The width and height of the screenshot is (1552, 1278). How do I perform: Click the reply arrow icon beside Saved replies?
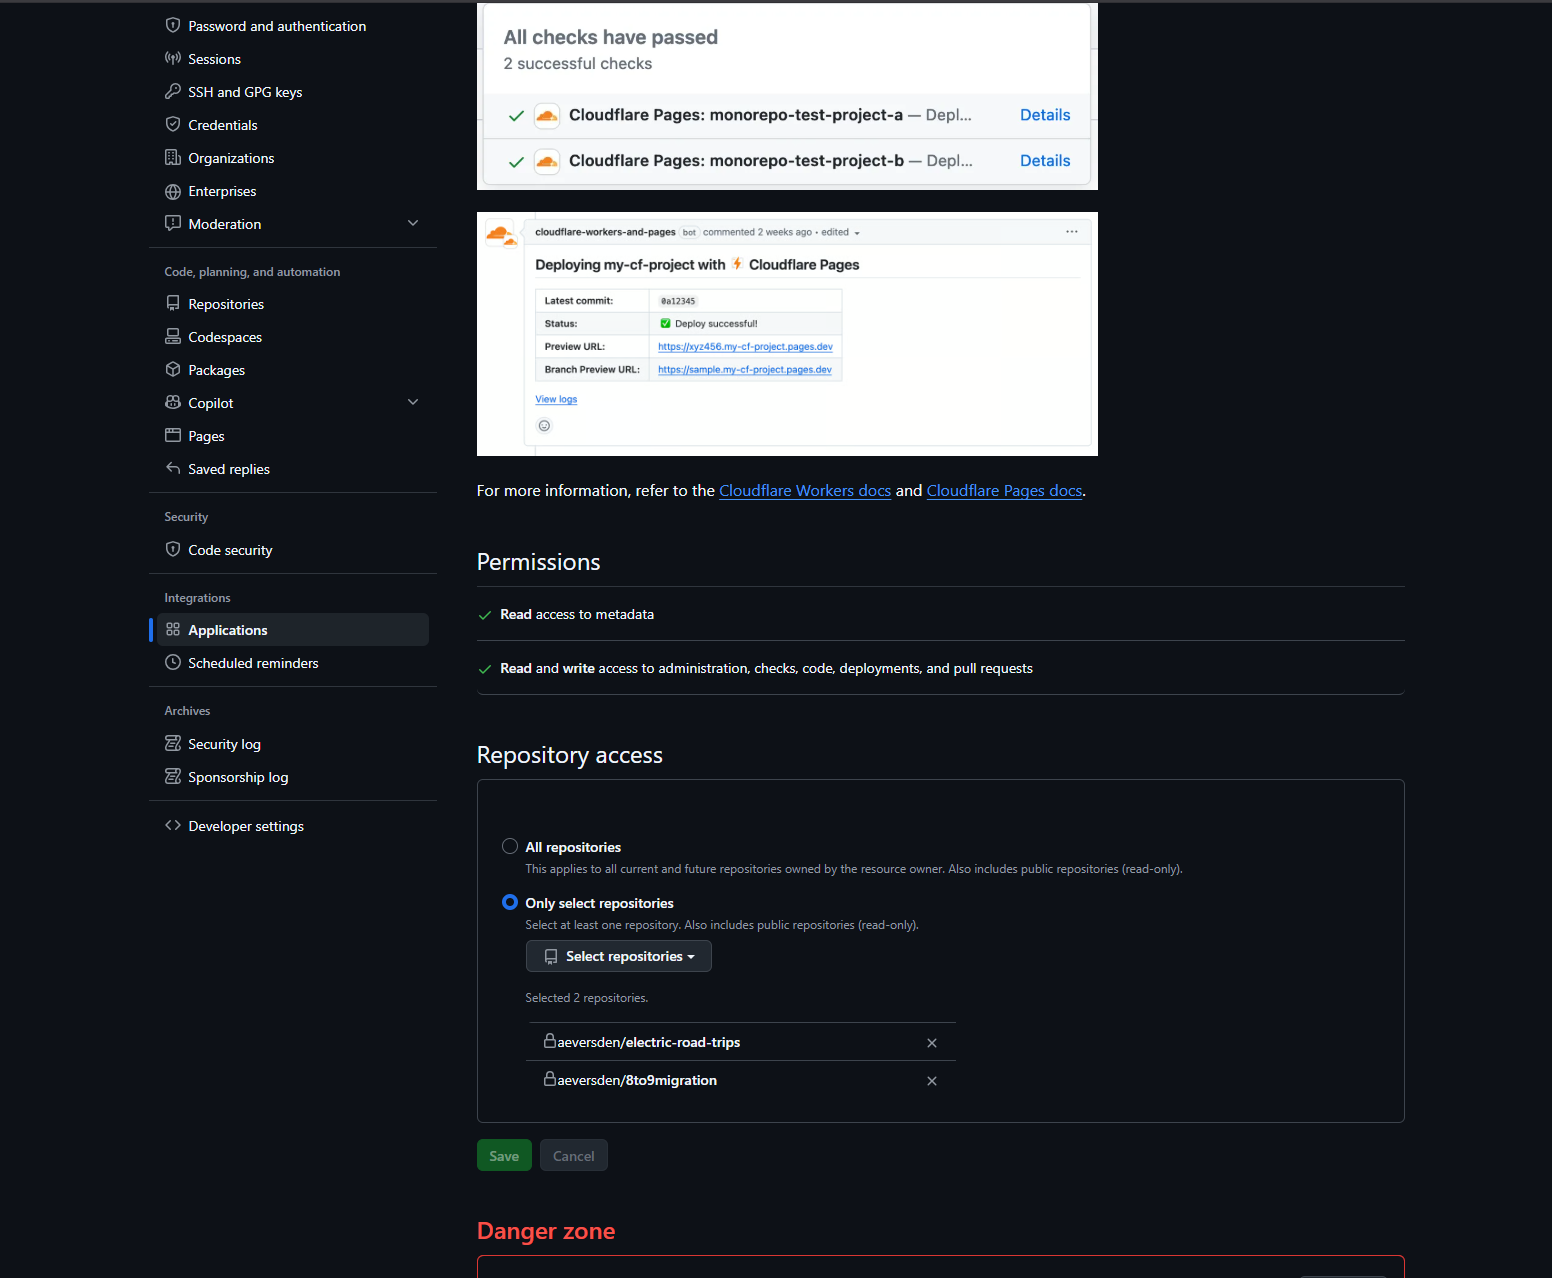point(173,469)
